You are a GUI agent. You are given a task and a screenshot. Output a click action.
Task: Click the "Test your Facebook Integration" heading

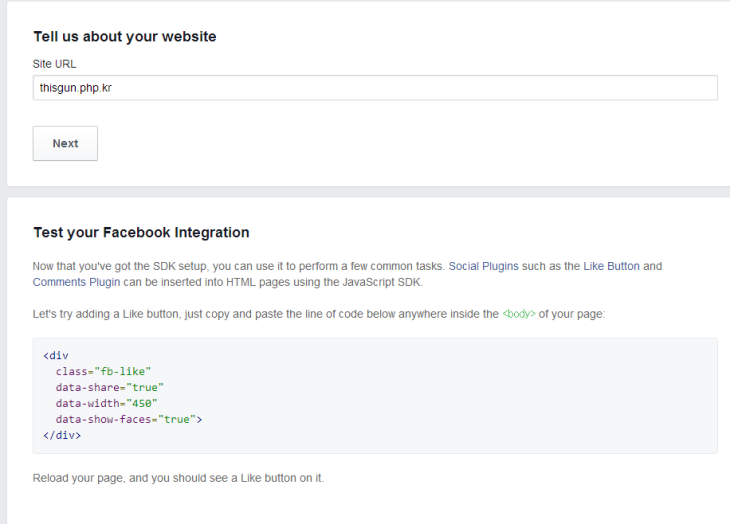point(141,232)
